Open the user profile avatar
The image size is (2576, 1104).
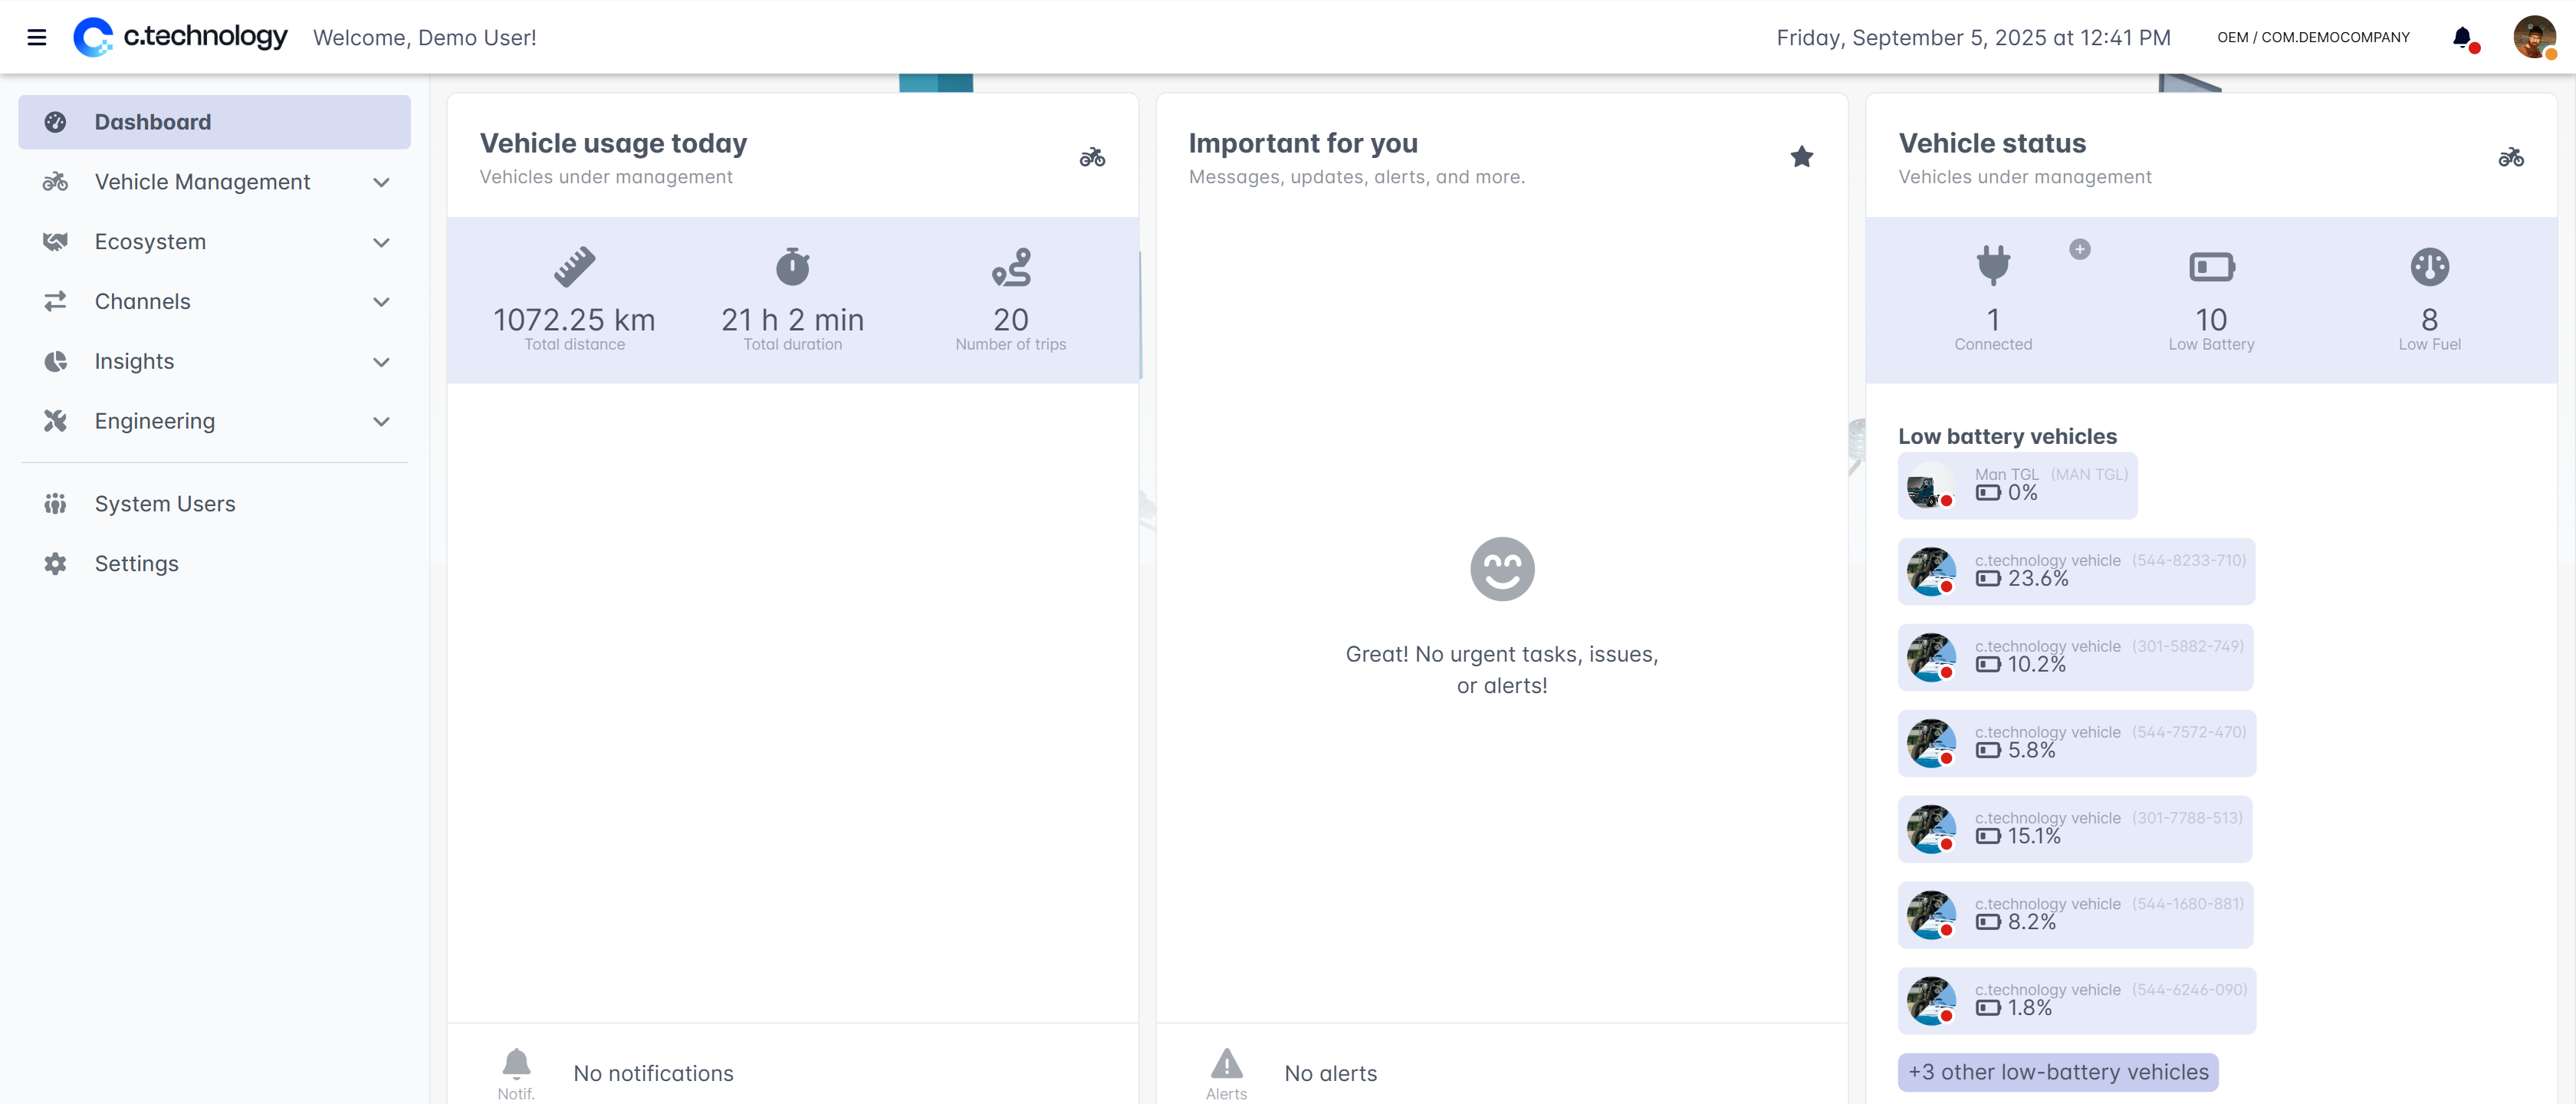click(x=2533, y=38)
